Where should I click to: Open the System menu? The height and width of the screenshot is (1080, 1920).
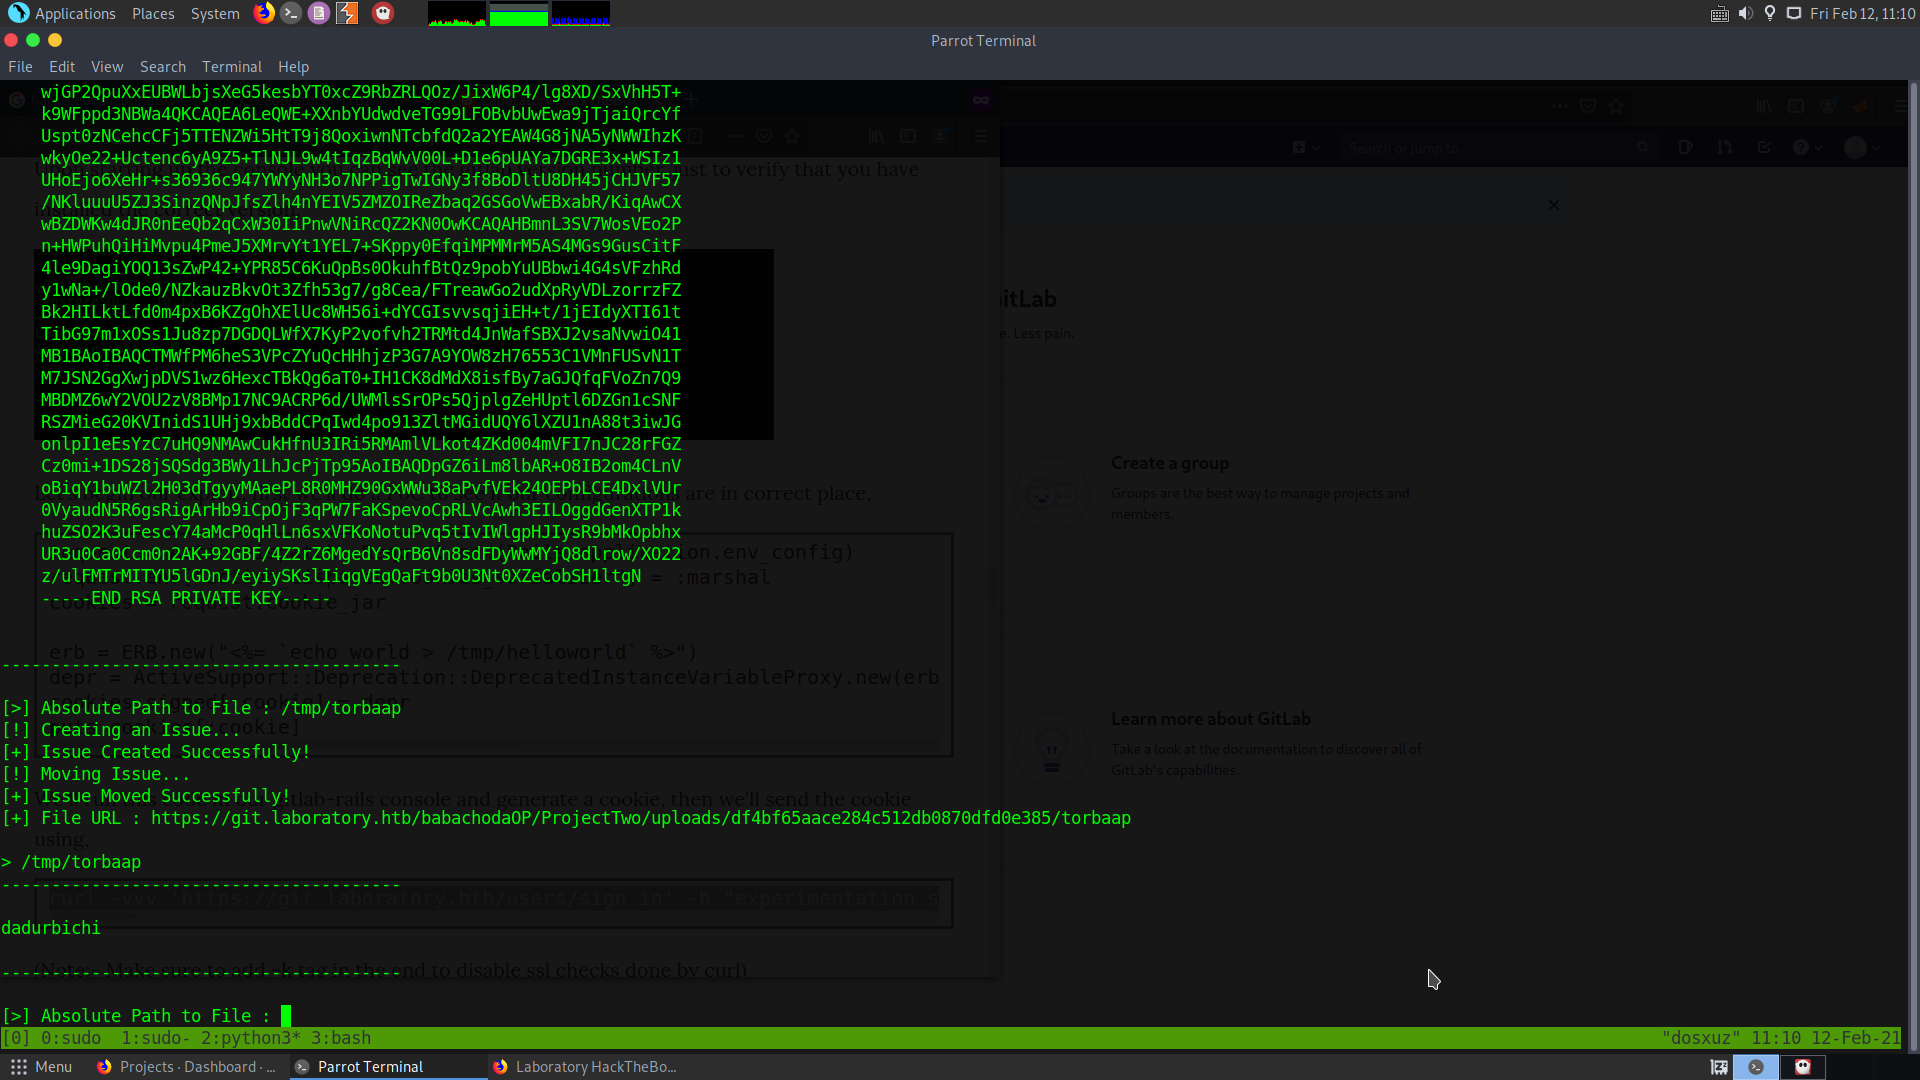click(x=215, y=13)
